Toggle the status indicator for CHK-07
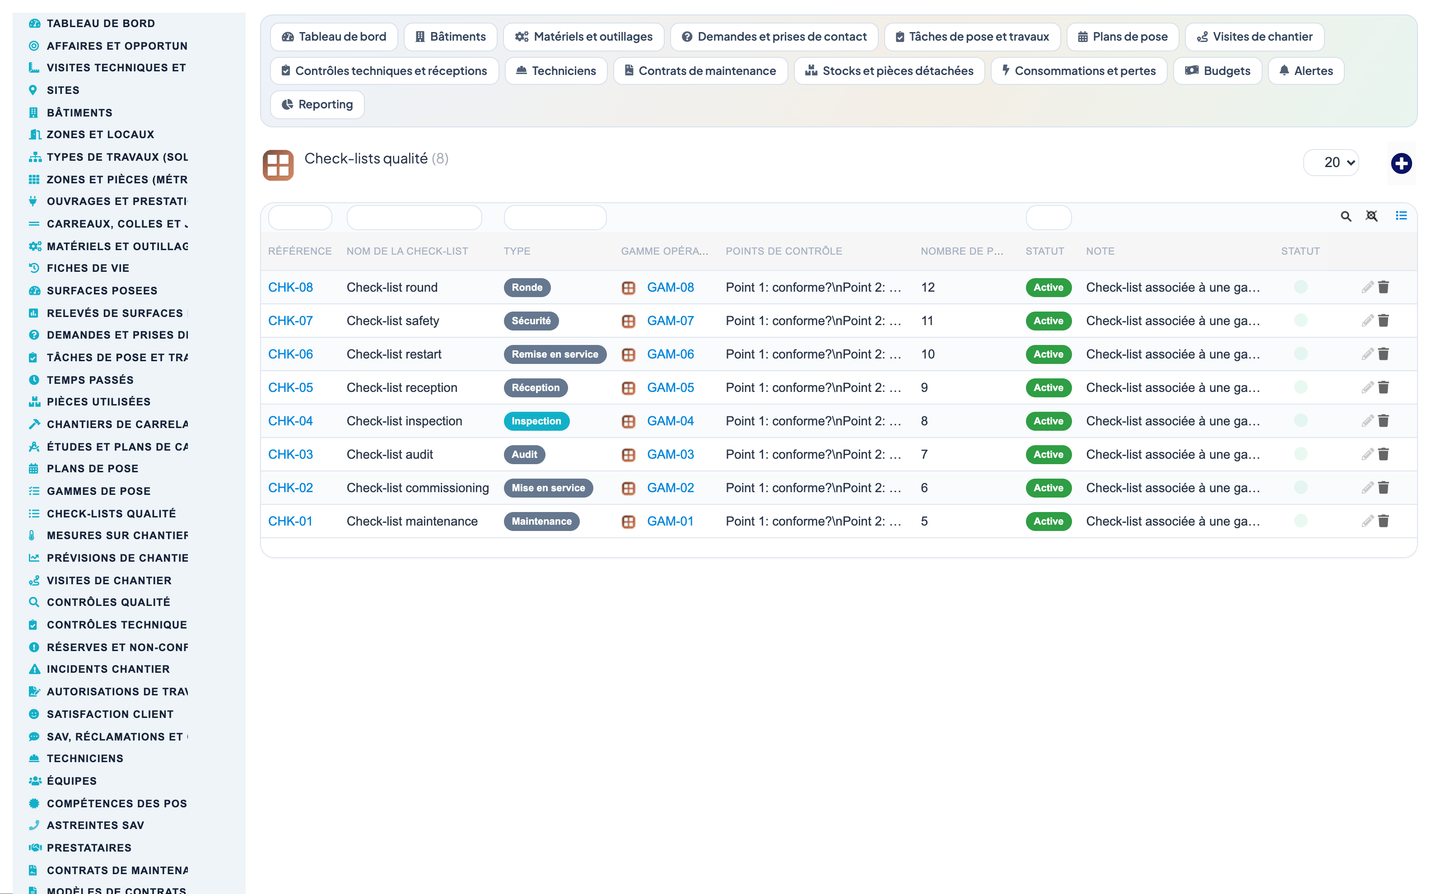Viewport: 1445px width, 894px height. tap(1301, 321)
